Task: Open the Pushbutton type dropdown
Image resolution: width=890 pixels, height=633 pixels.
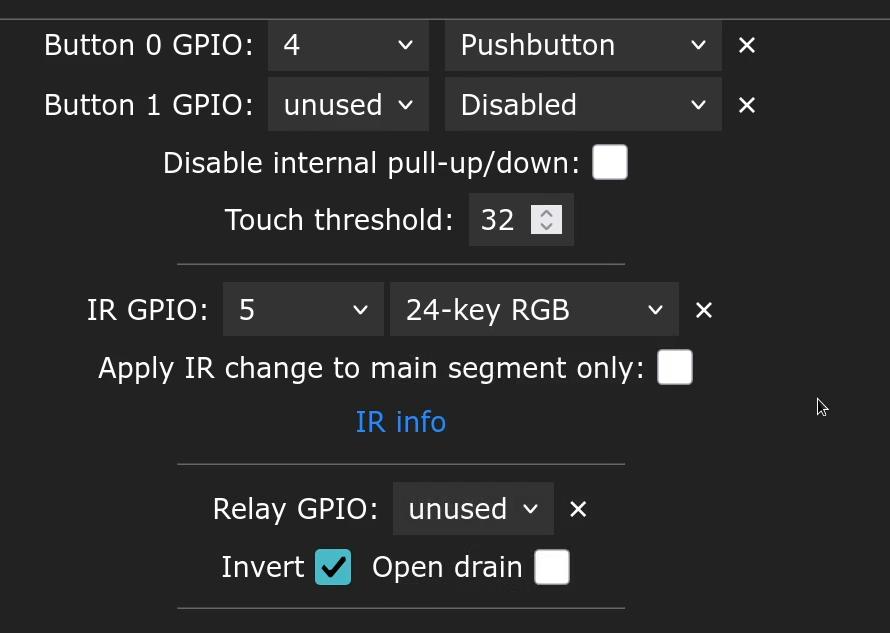Action: click(x=583, y=45)
